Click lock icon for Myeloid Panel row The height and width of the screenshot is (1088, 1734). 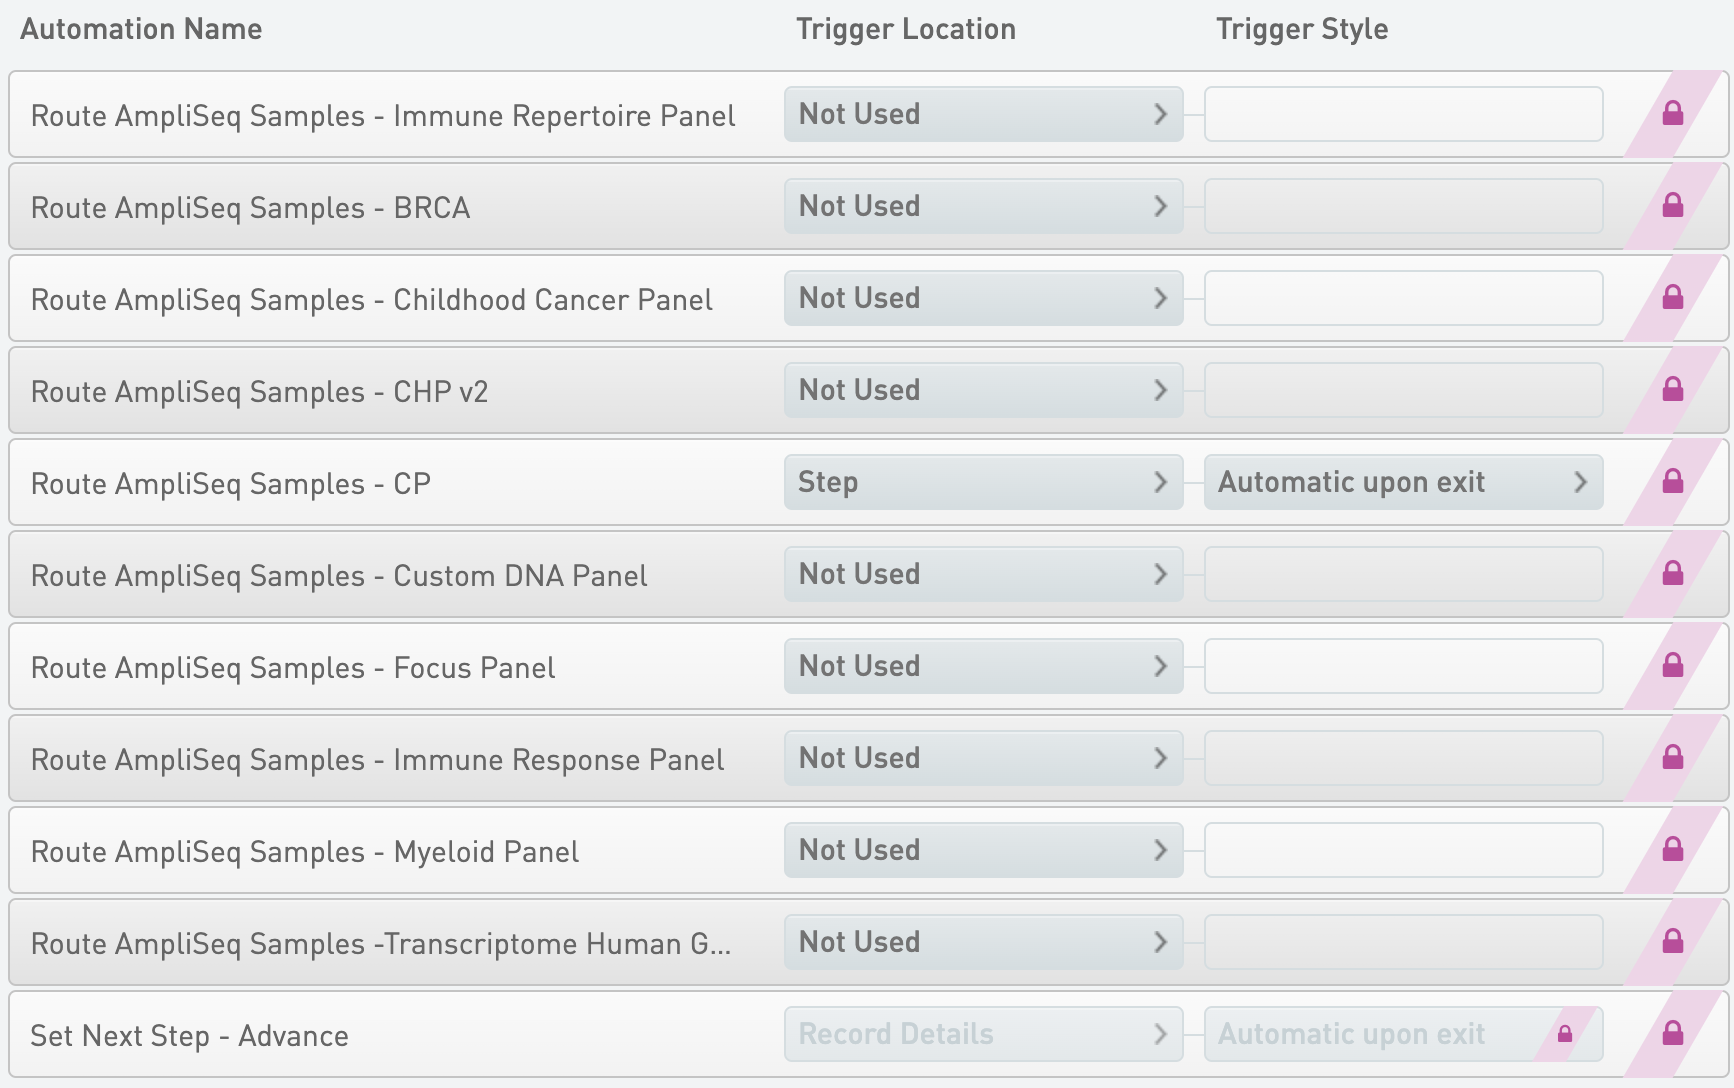tap(1672, 850)
